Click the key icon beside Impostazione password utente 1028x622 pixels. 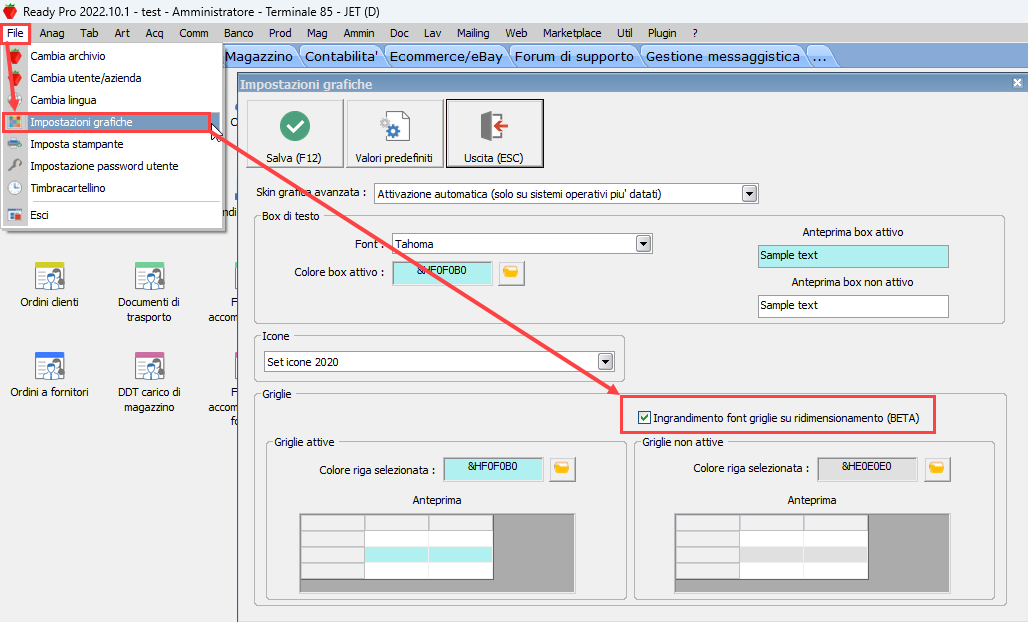pyautogui.click(x=15, y=166)
